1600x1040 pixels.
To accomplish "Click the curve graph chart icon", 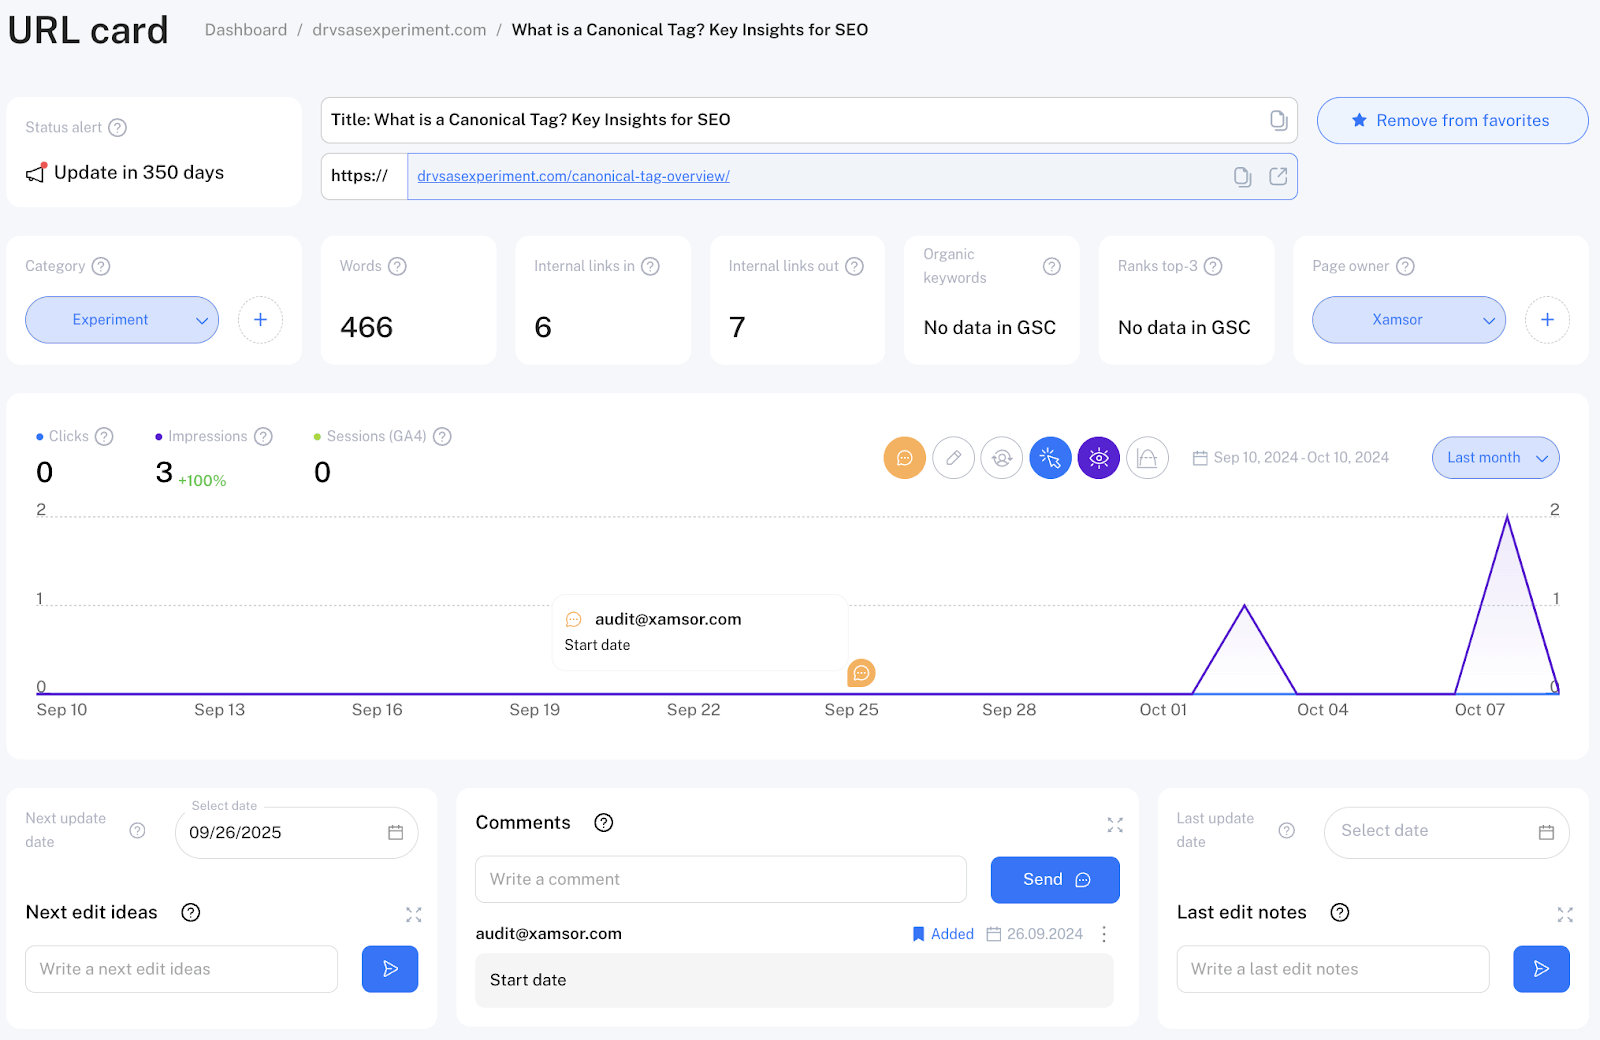I will (x=1147, y=458).
